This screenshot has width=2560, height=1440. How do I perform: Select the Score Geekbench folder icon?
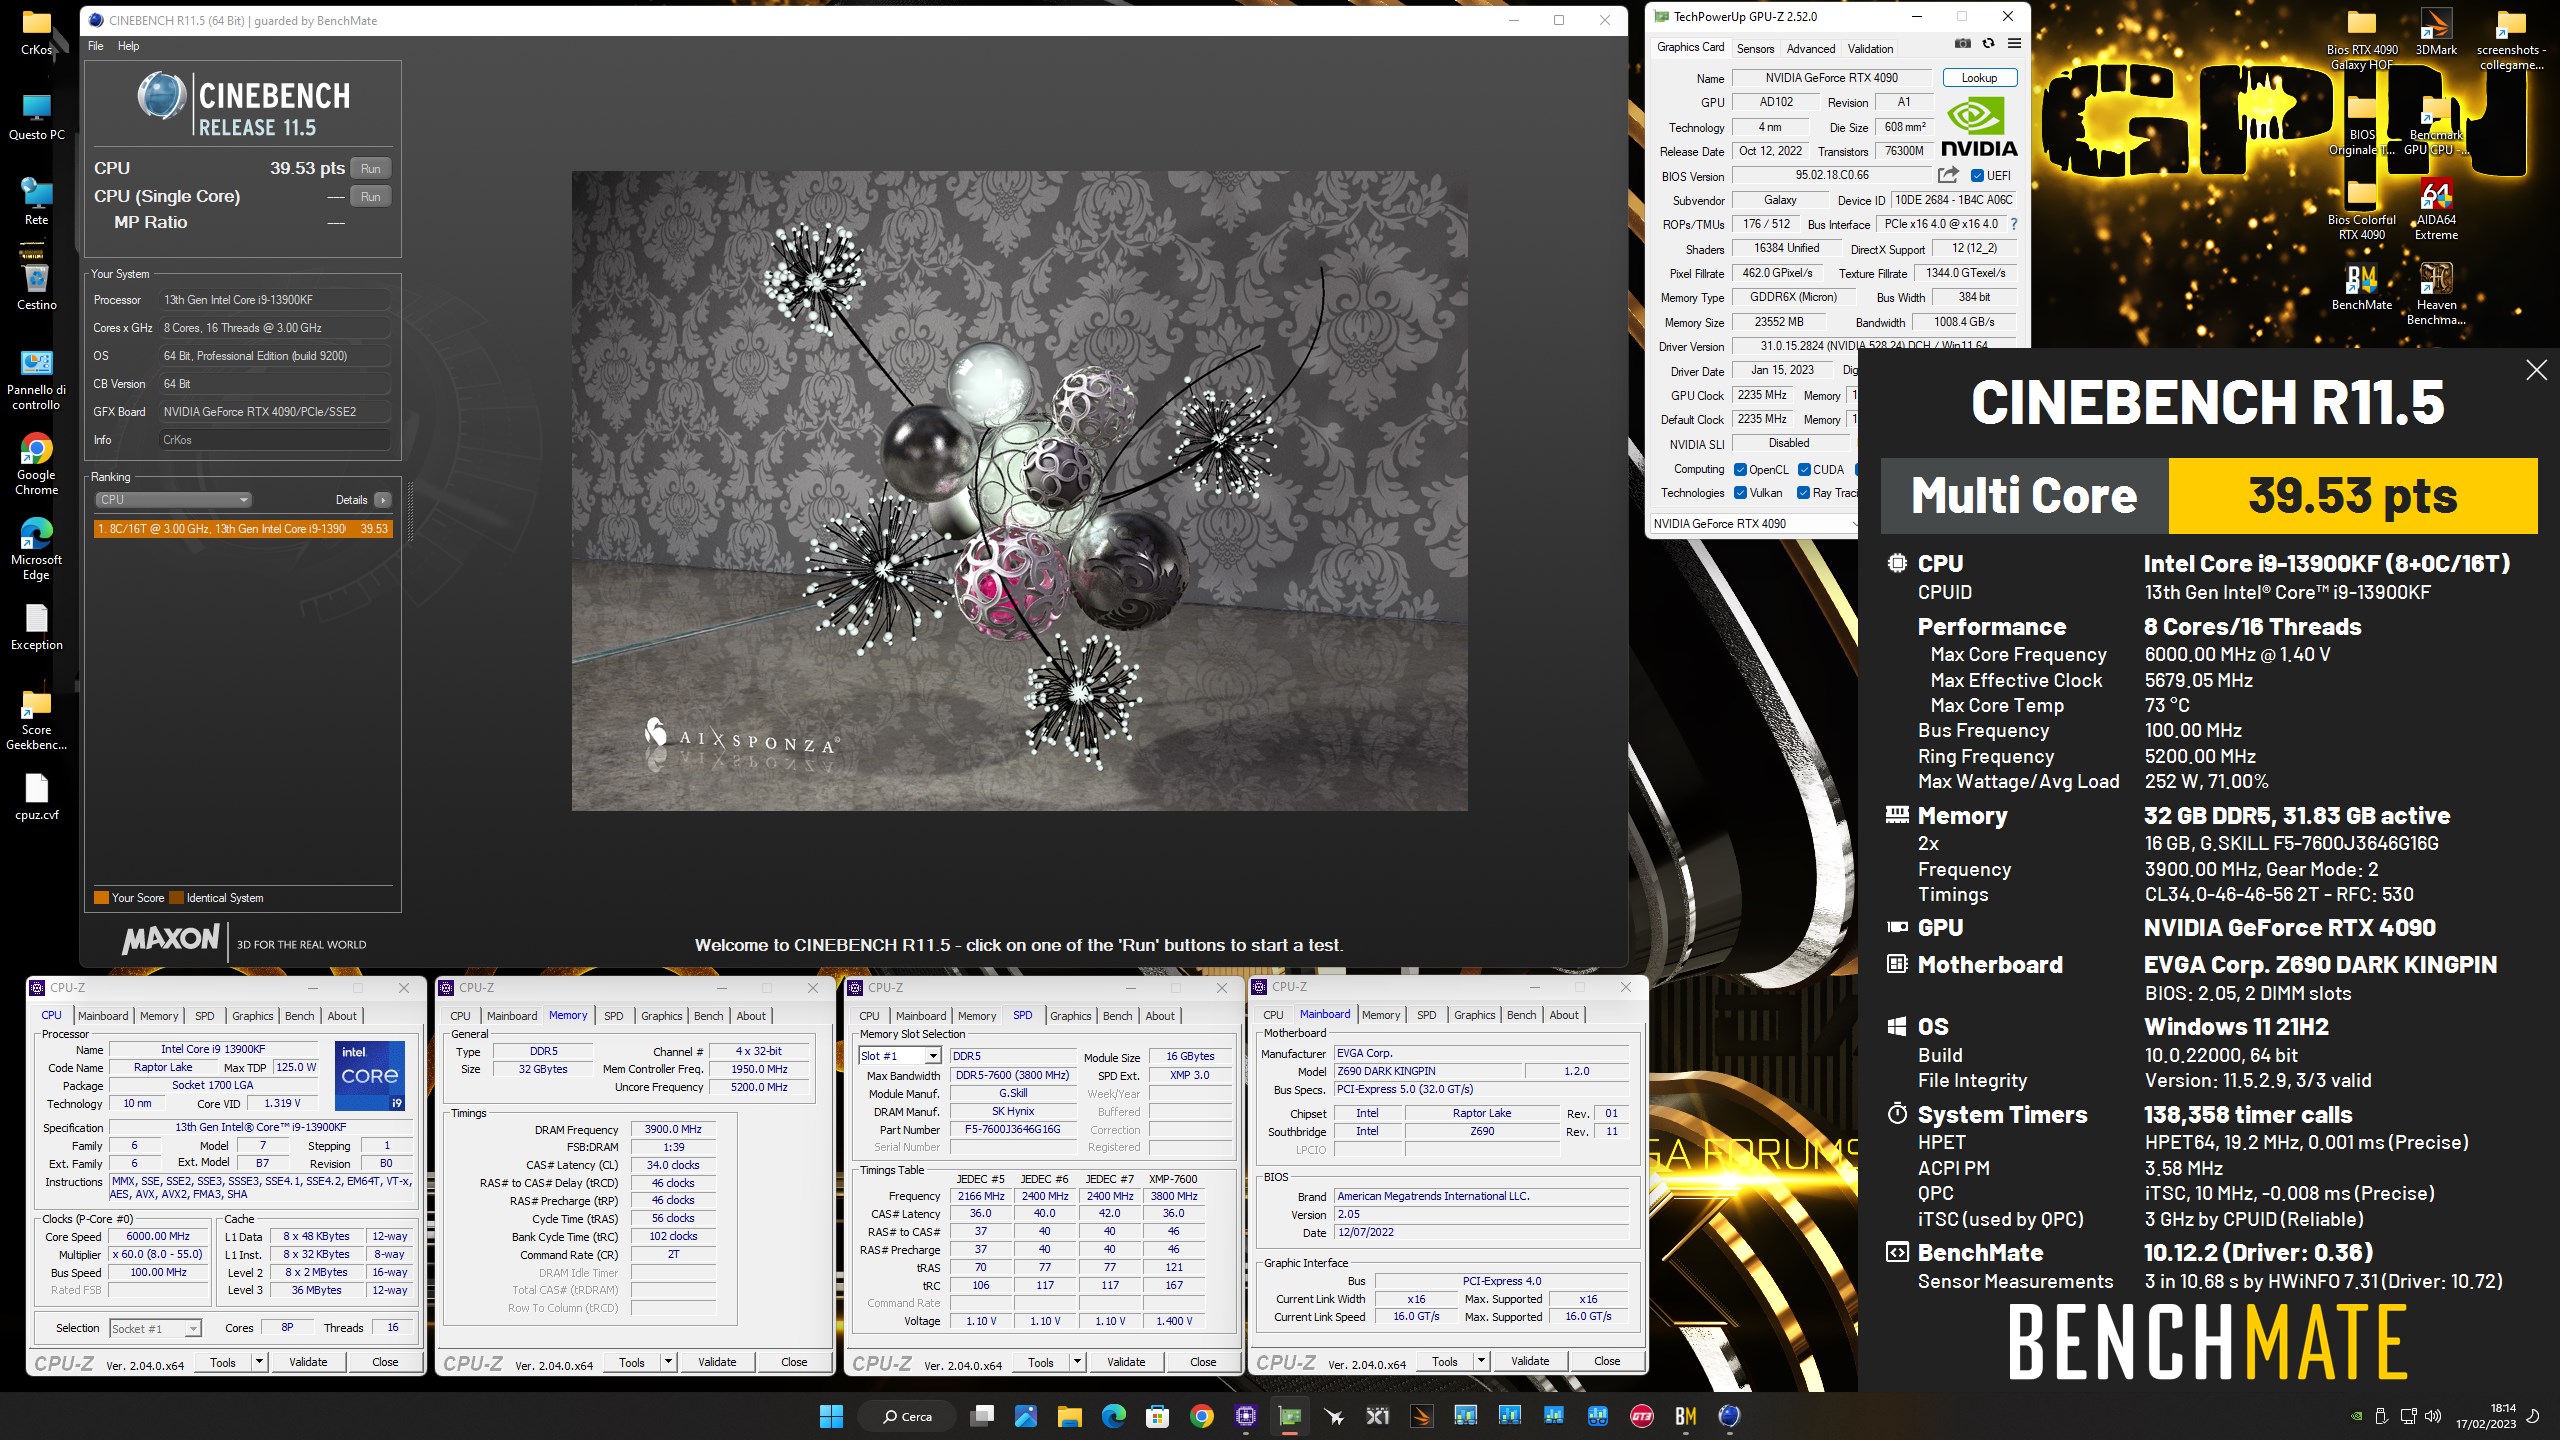coord(36,720)
